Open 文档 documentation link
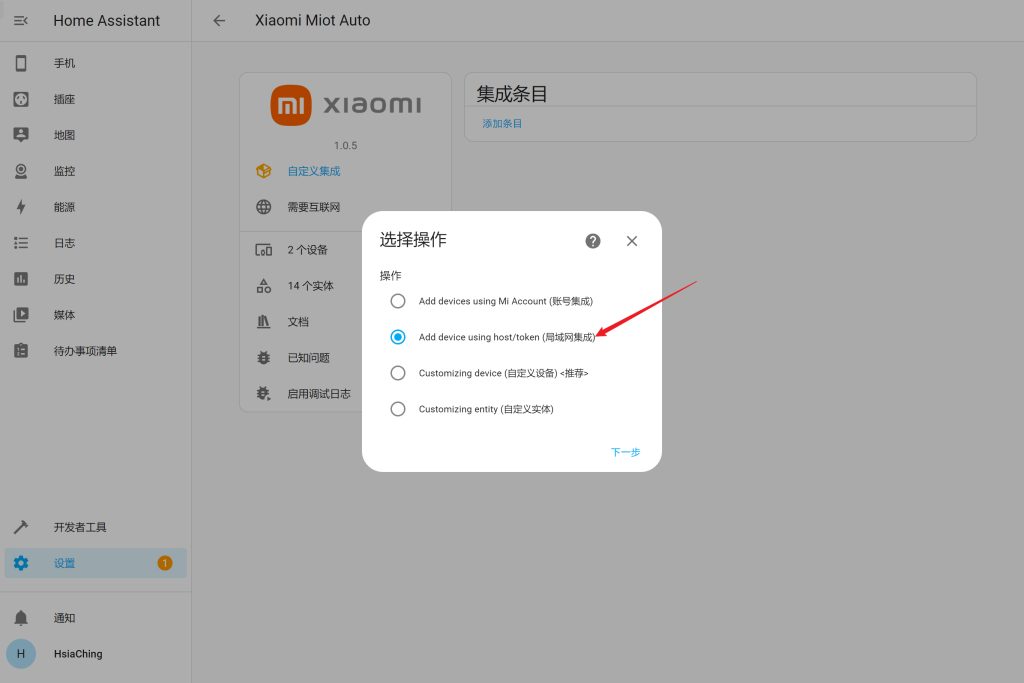The width and height of the screenshot is (1024, 683). 298,322
